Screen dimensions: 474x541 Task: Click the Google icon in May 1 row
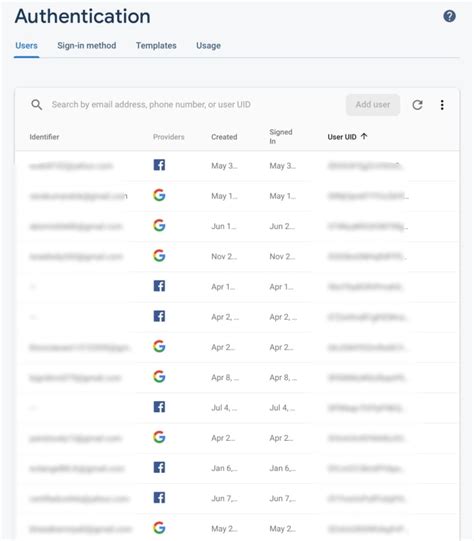click(159, 195)
